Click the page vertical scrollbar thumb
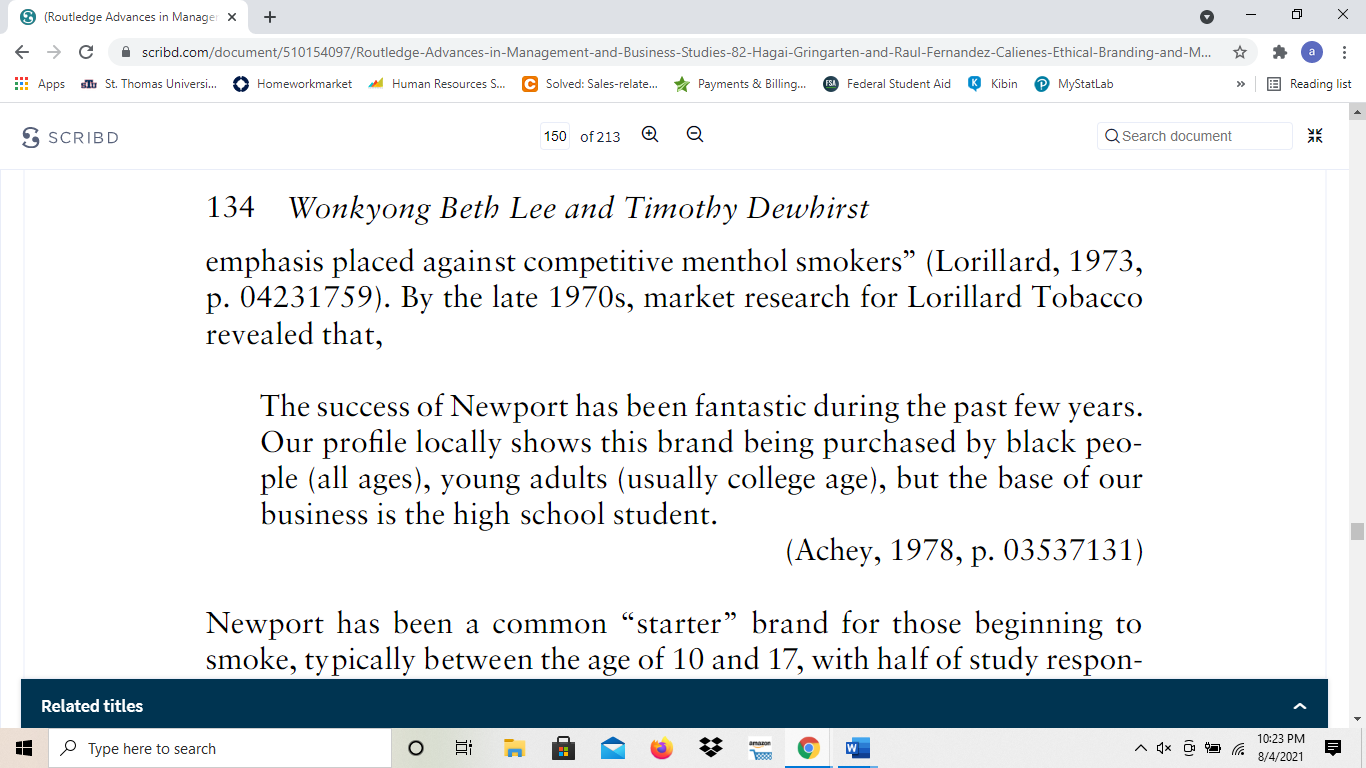 click(1357, 531)
